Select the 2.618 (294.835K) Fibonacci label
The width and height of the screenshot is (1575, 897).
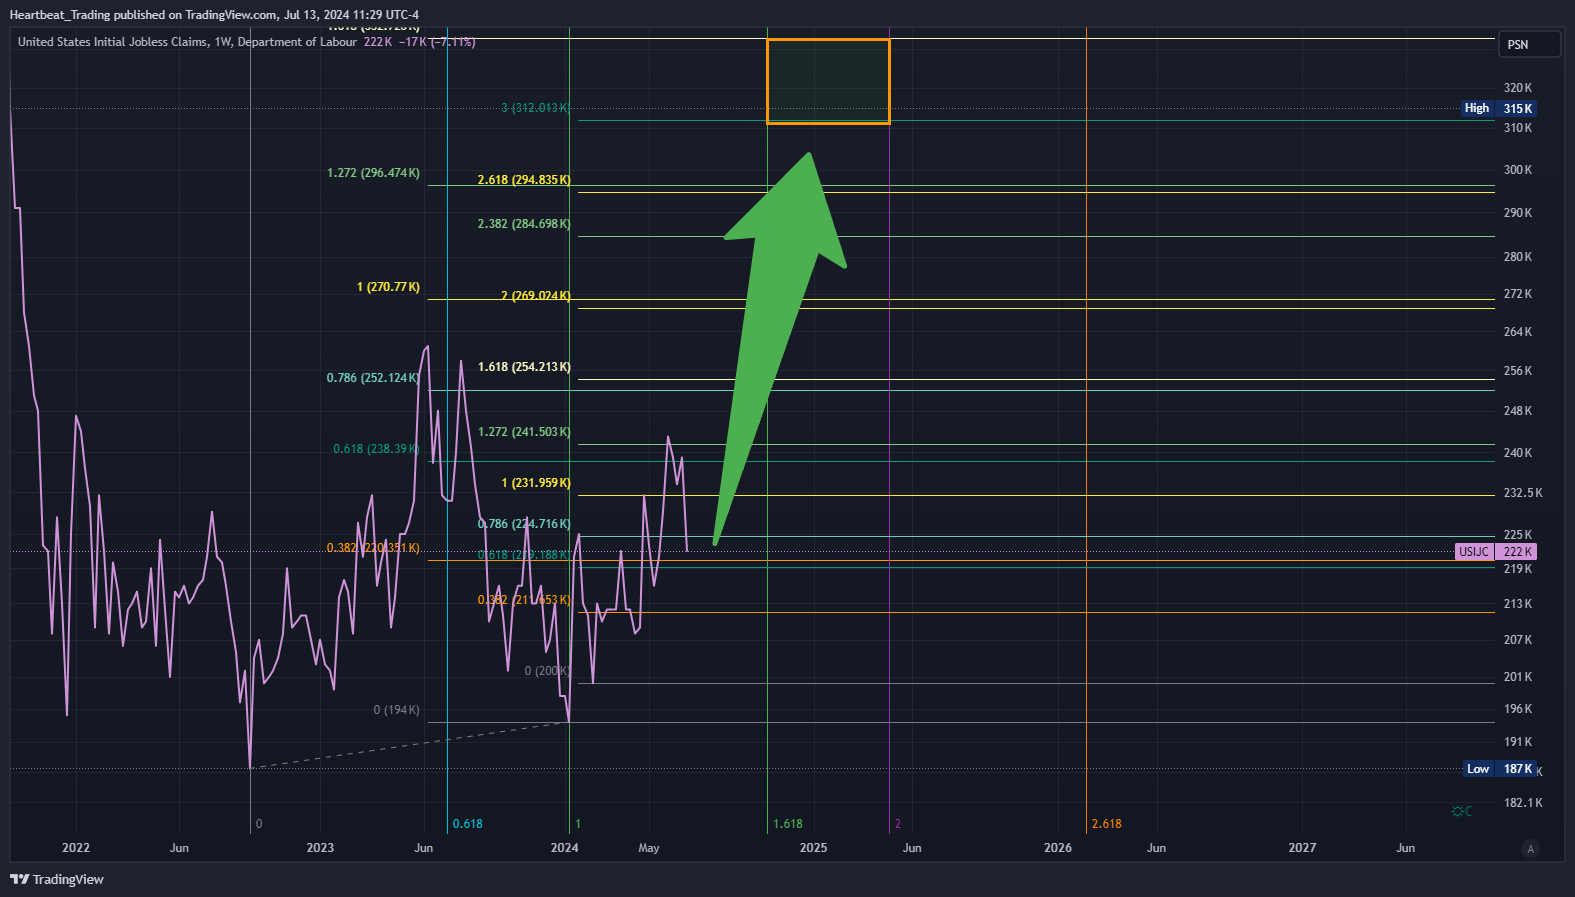(524, 180)
